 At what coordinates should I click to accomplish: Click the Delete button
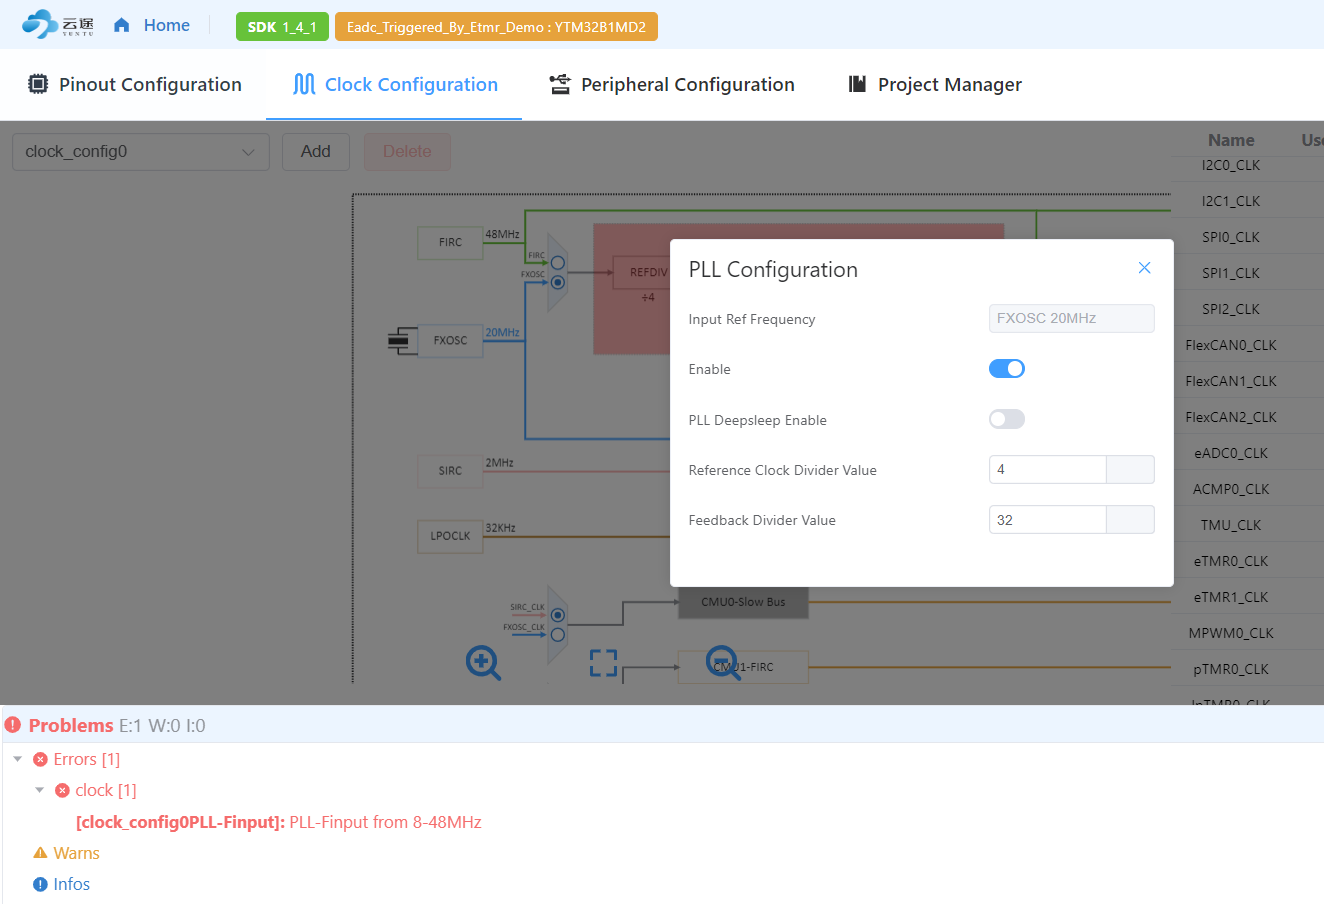(x=407, y=152)
